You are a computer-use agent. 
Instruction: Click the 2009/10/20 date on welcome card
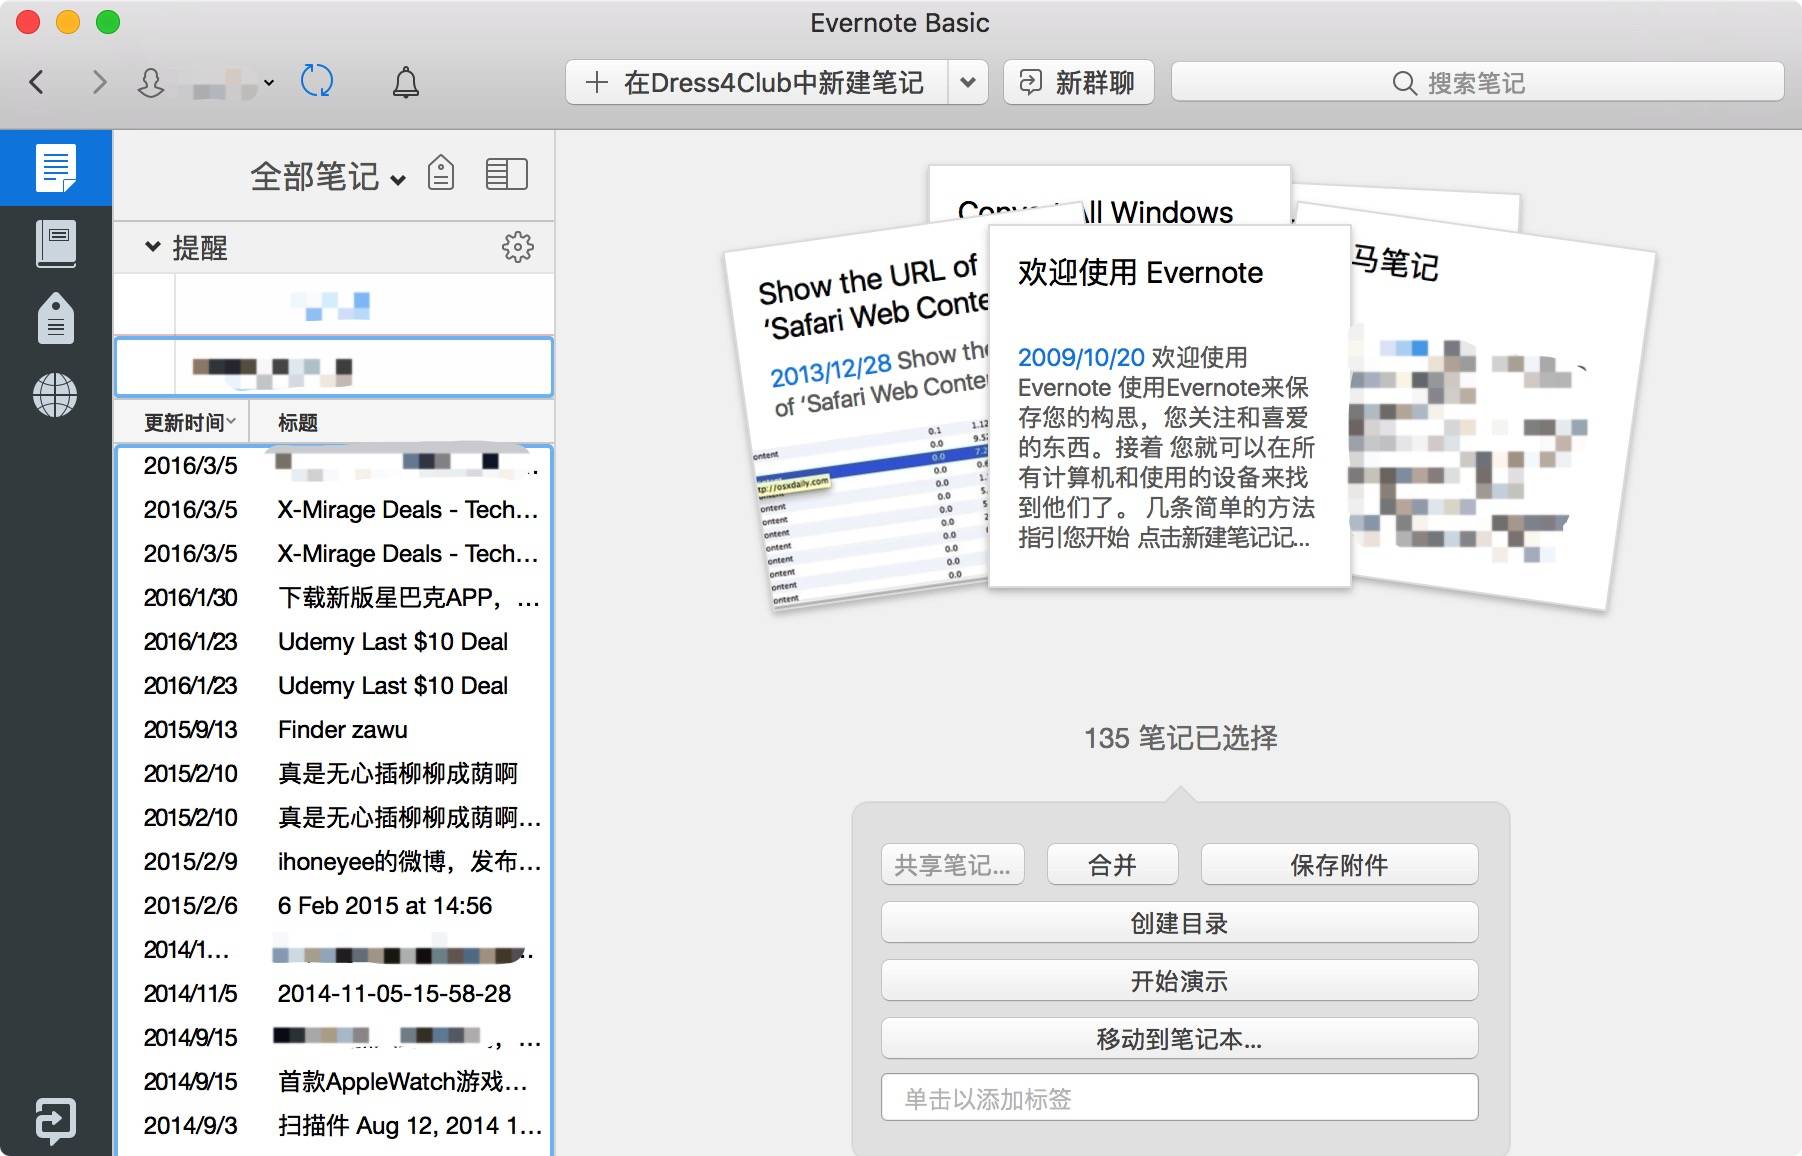(x=1081, y=357)
